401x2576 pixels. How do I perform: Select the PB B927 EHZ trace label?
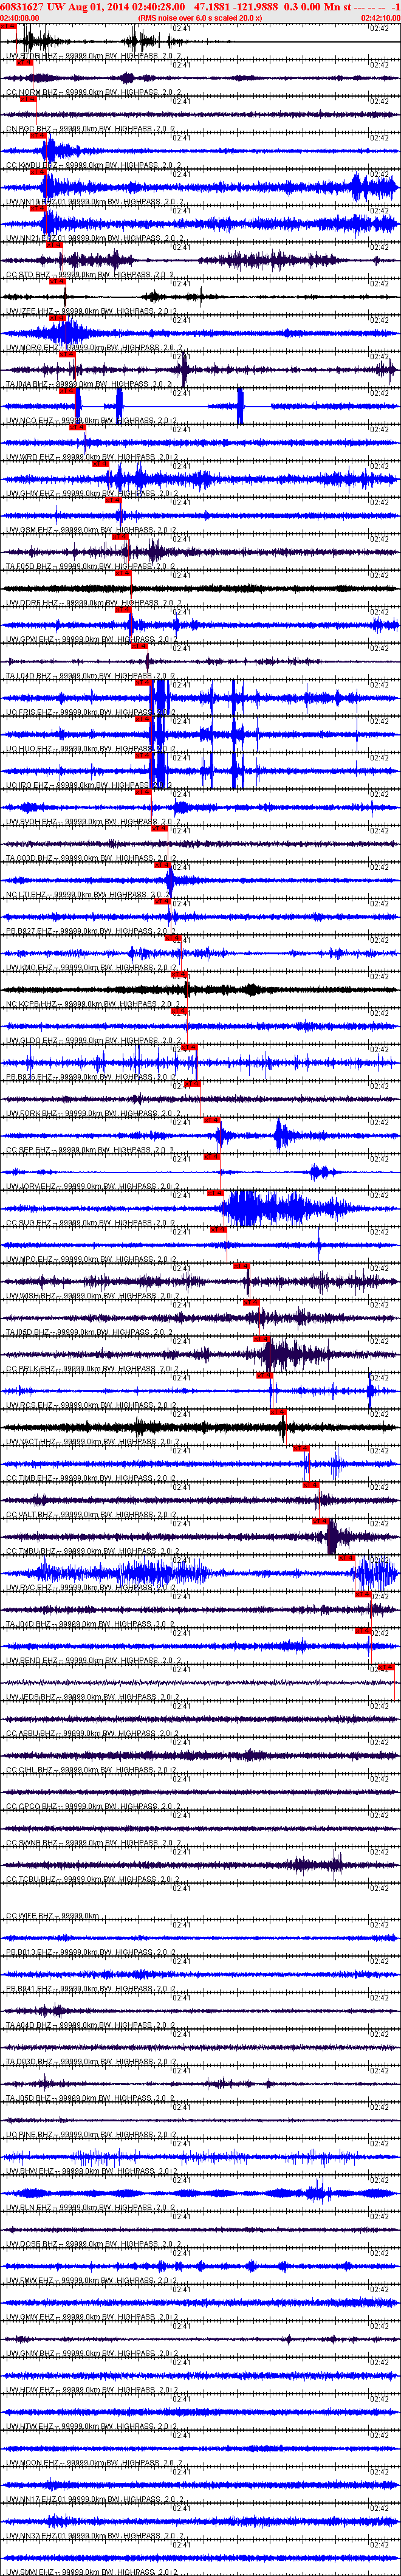pos(92,932)
